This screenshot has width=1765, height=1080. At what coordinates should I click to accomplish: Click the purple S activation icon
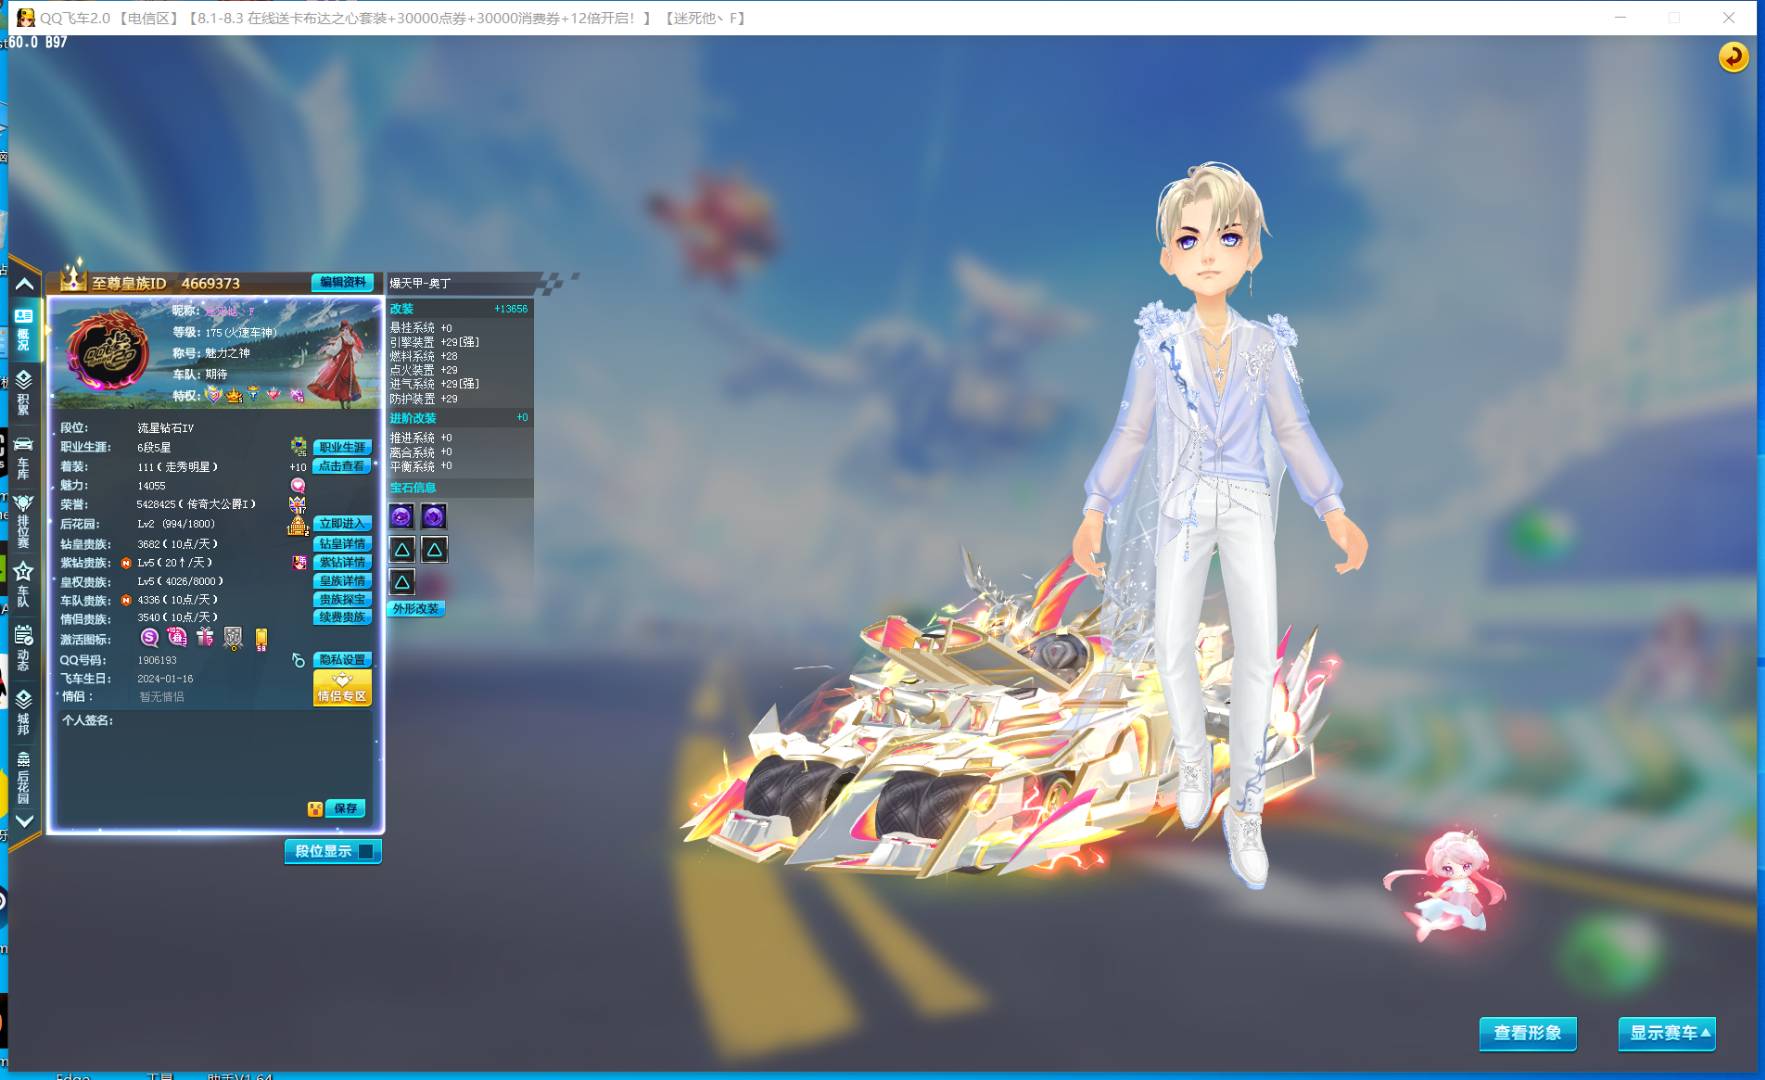(x=150, y=638)
